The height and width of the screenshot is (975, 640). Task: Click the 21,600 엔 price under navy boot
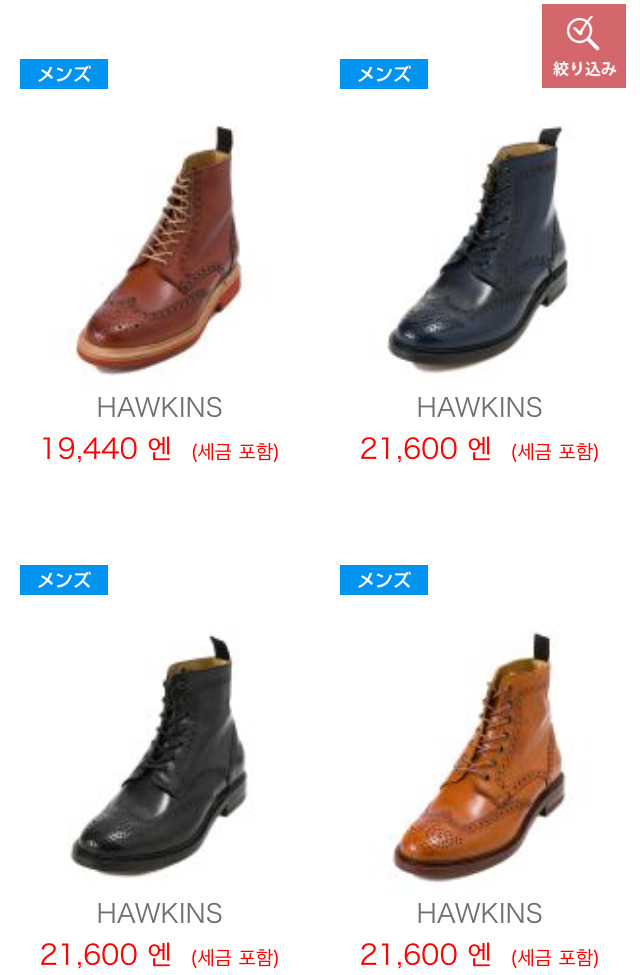(425, 449)
